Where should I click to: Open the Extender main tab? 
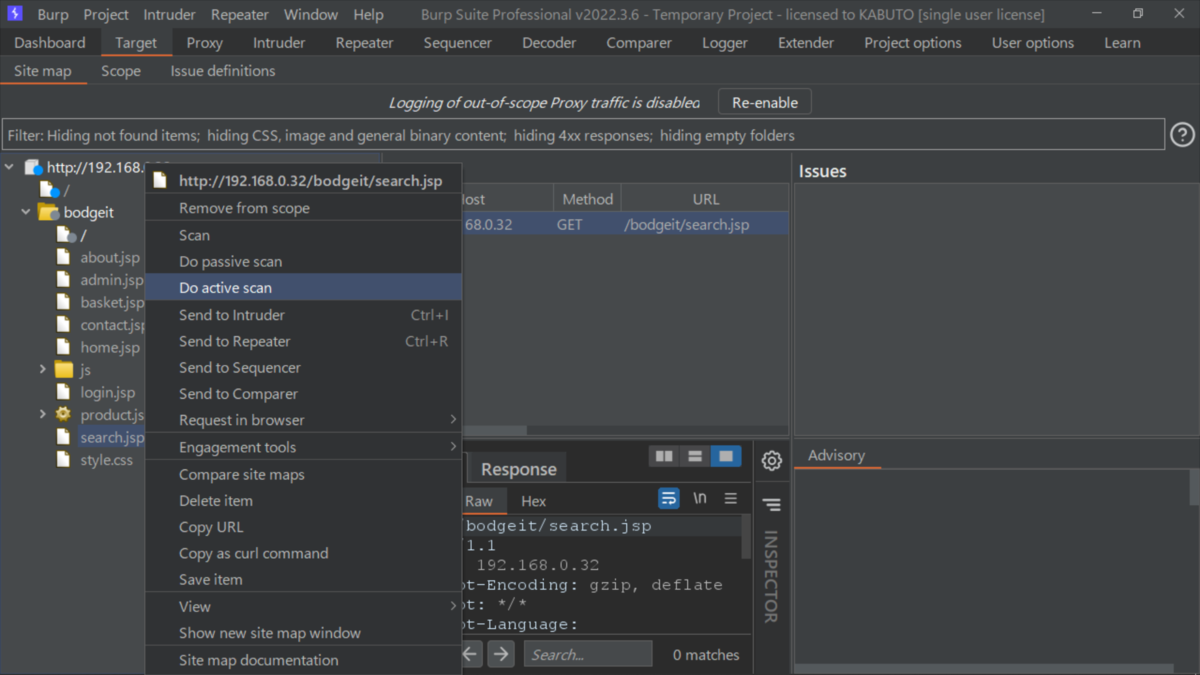[x=806, y=43]
